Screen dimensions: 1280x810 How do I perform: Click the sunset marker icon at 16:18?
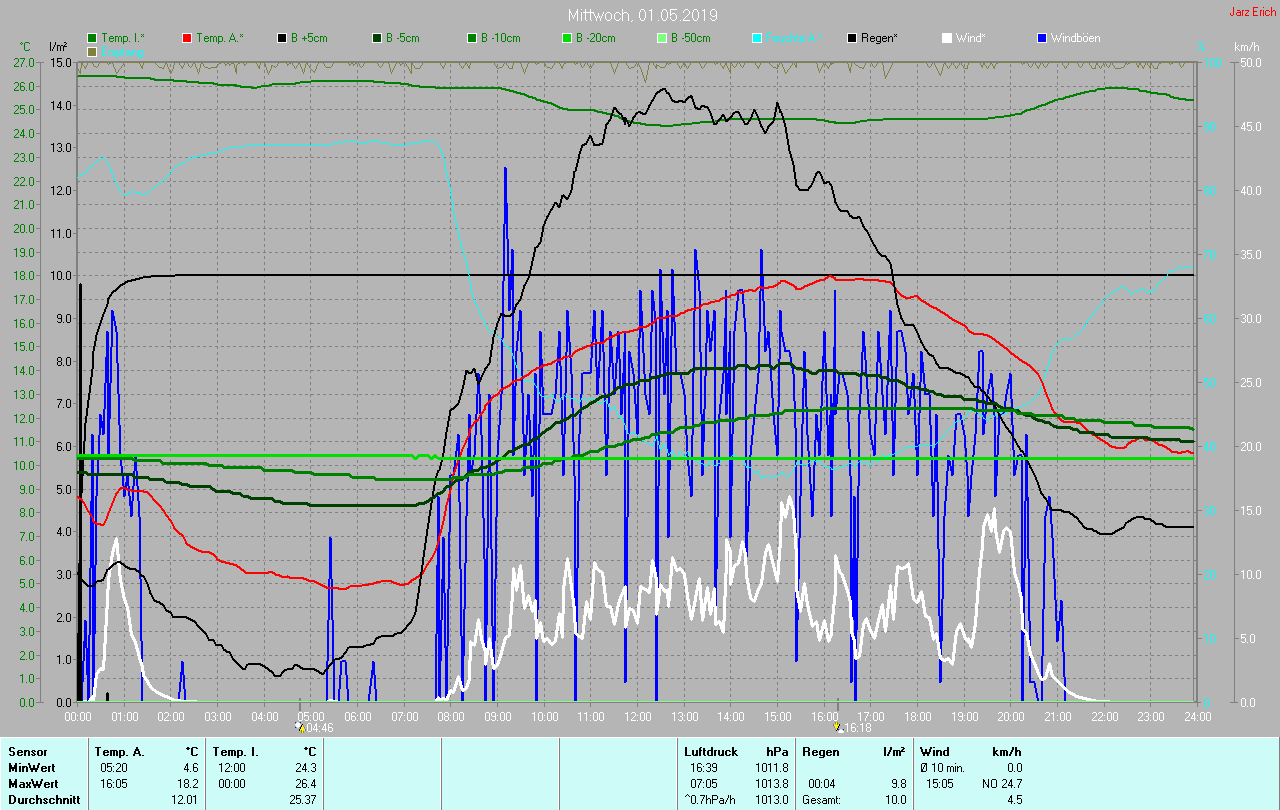pyautogui.click(x=837, y=728)
